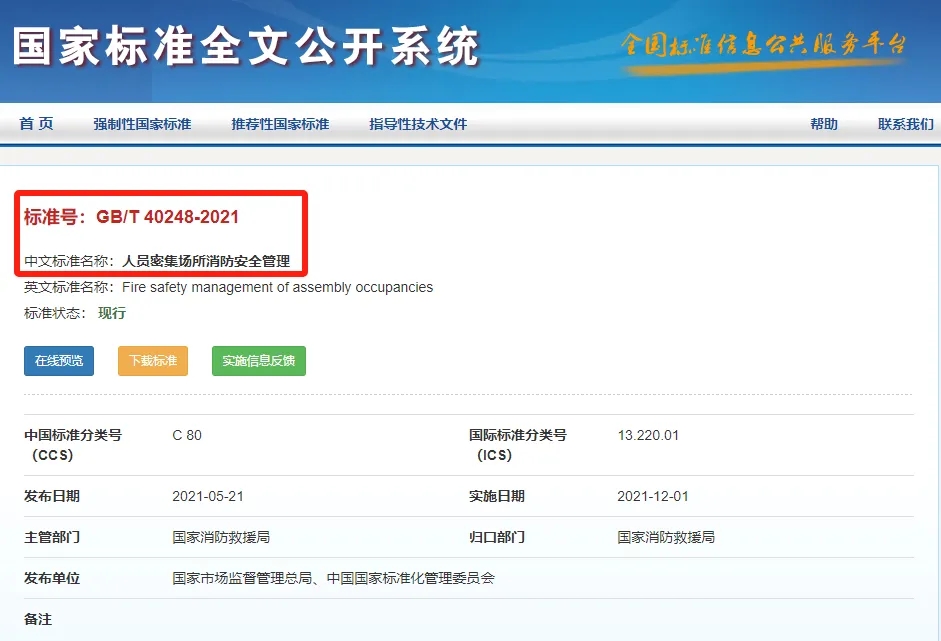Click the 中国标准分类号 (CCS) label

(73, 445)
